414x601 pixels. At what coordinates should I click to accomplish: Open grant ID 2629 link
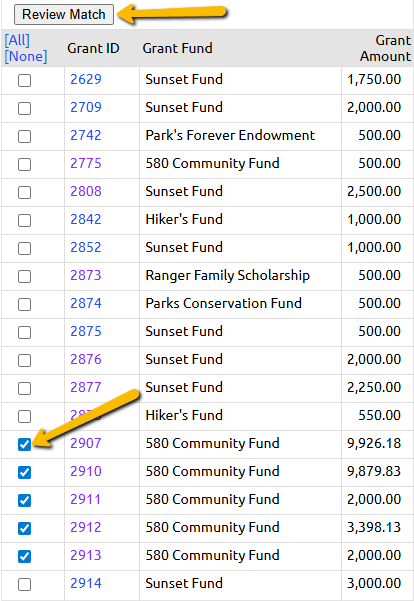(x=86, y=79)
